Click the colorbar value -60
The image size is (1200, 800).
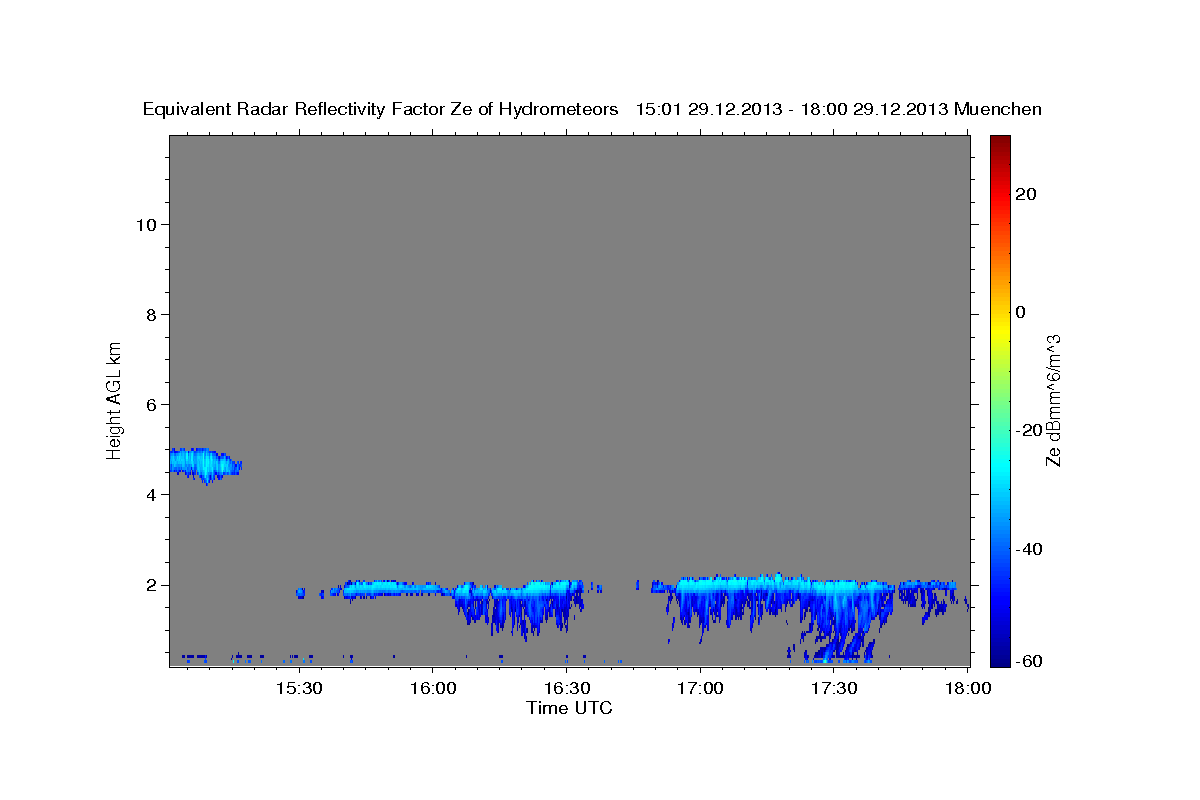pyautogui.click(x=1027, y=660)
